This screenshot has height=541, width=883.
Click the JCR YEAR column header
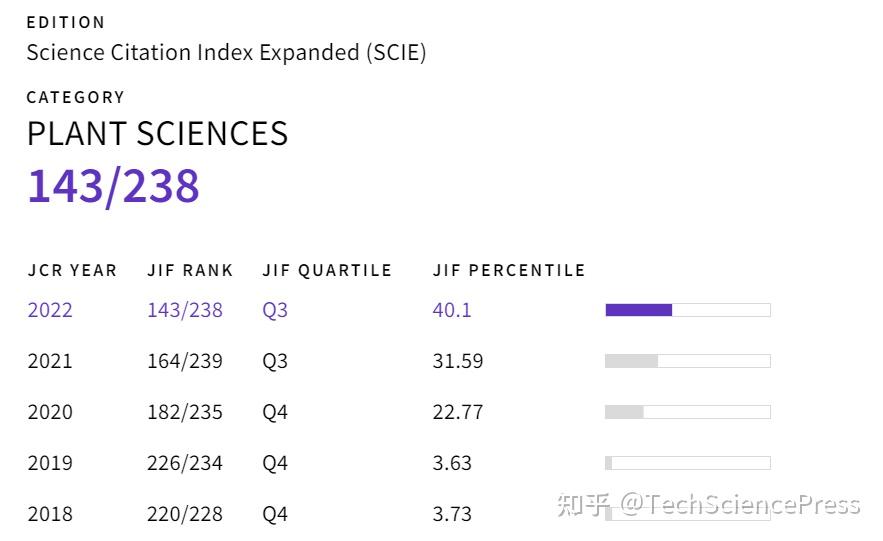coord(72,270)
